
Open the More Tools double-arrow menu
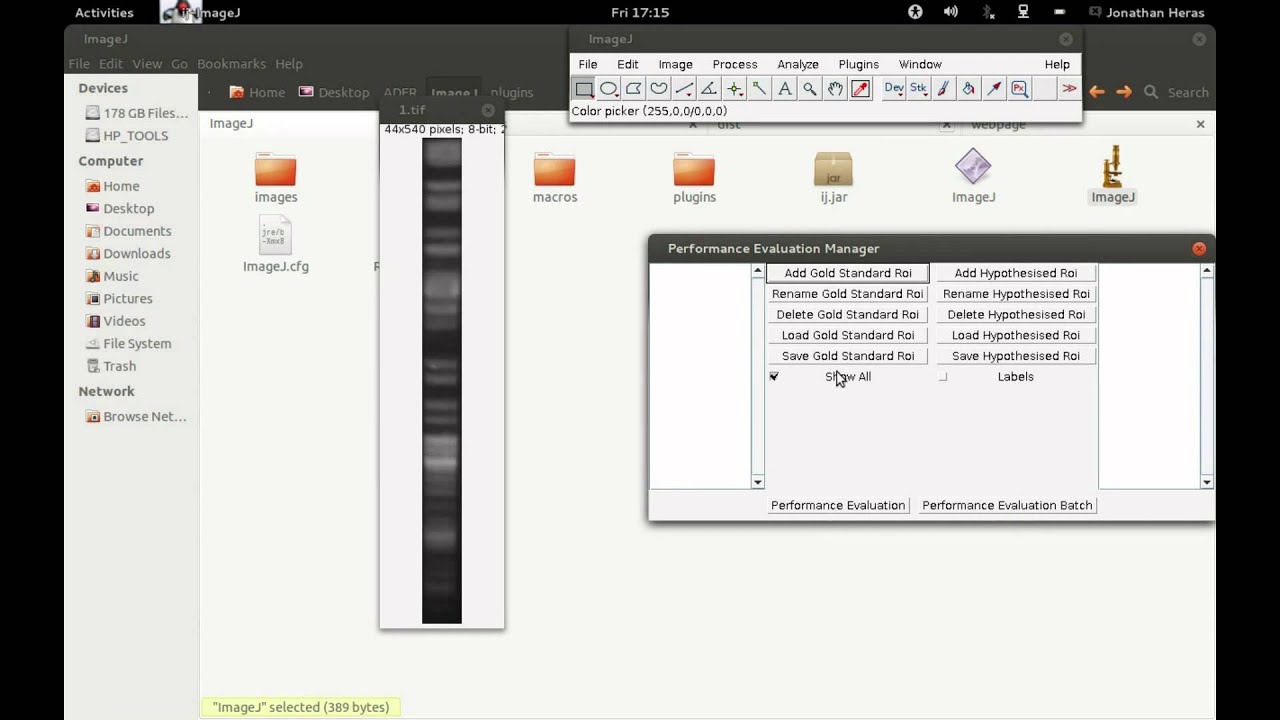(1069, 89)
